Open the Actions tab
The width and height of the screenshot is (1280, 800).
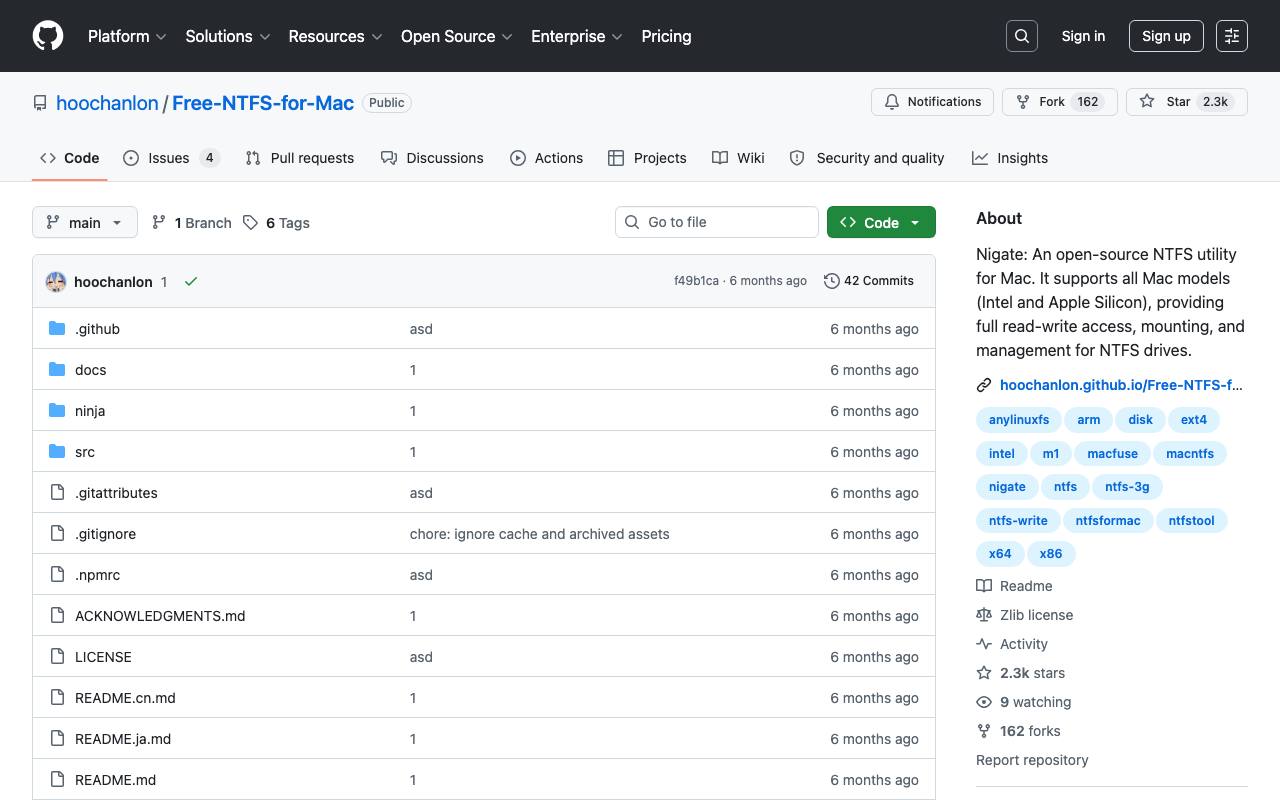(546, 158)
